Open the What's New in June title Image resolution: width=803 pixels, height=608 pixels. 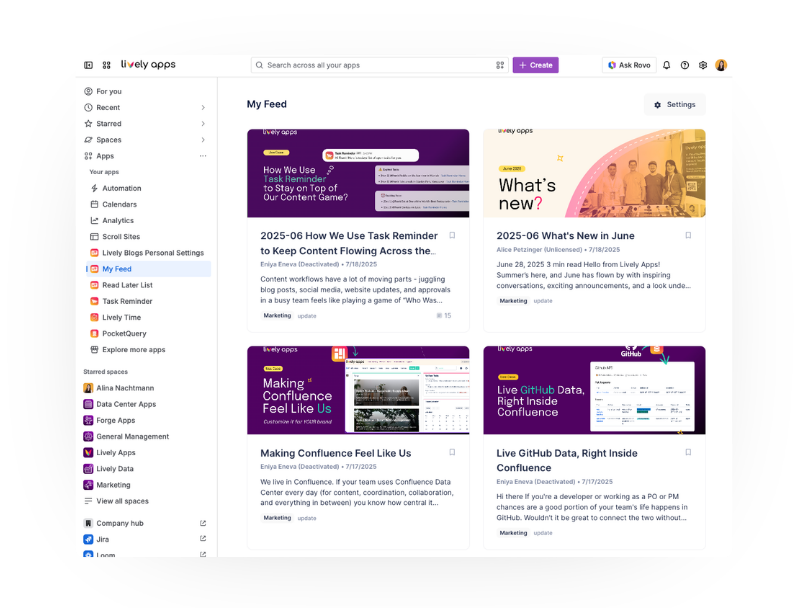(565, 236)
